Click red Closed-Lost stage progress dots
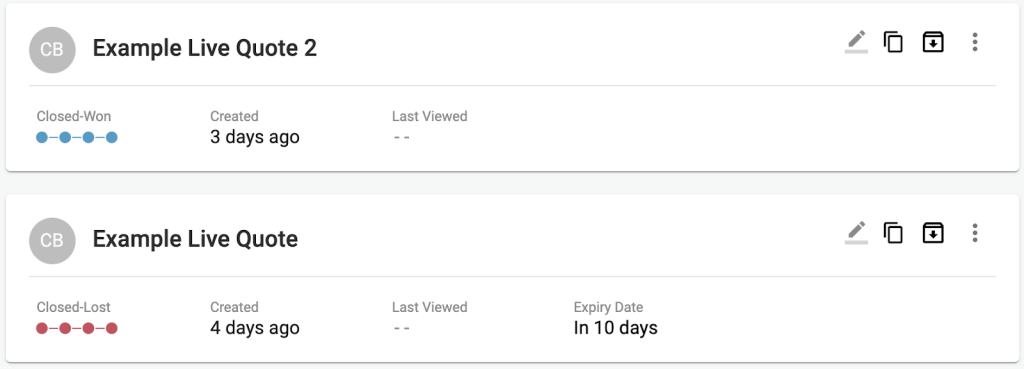1024x369 pixels. (76, 328)
